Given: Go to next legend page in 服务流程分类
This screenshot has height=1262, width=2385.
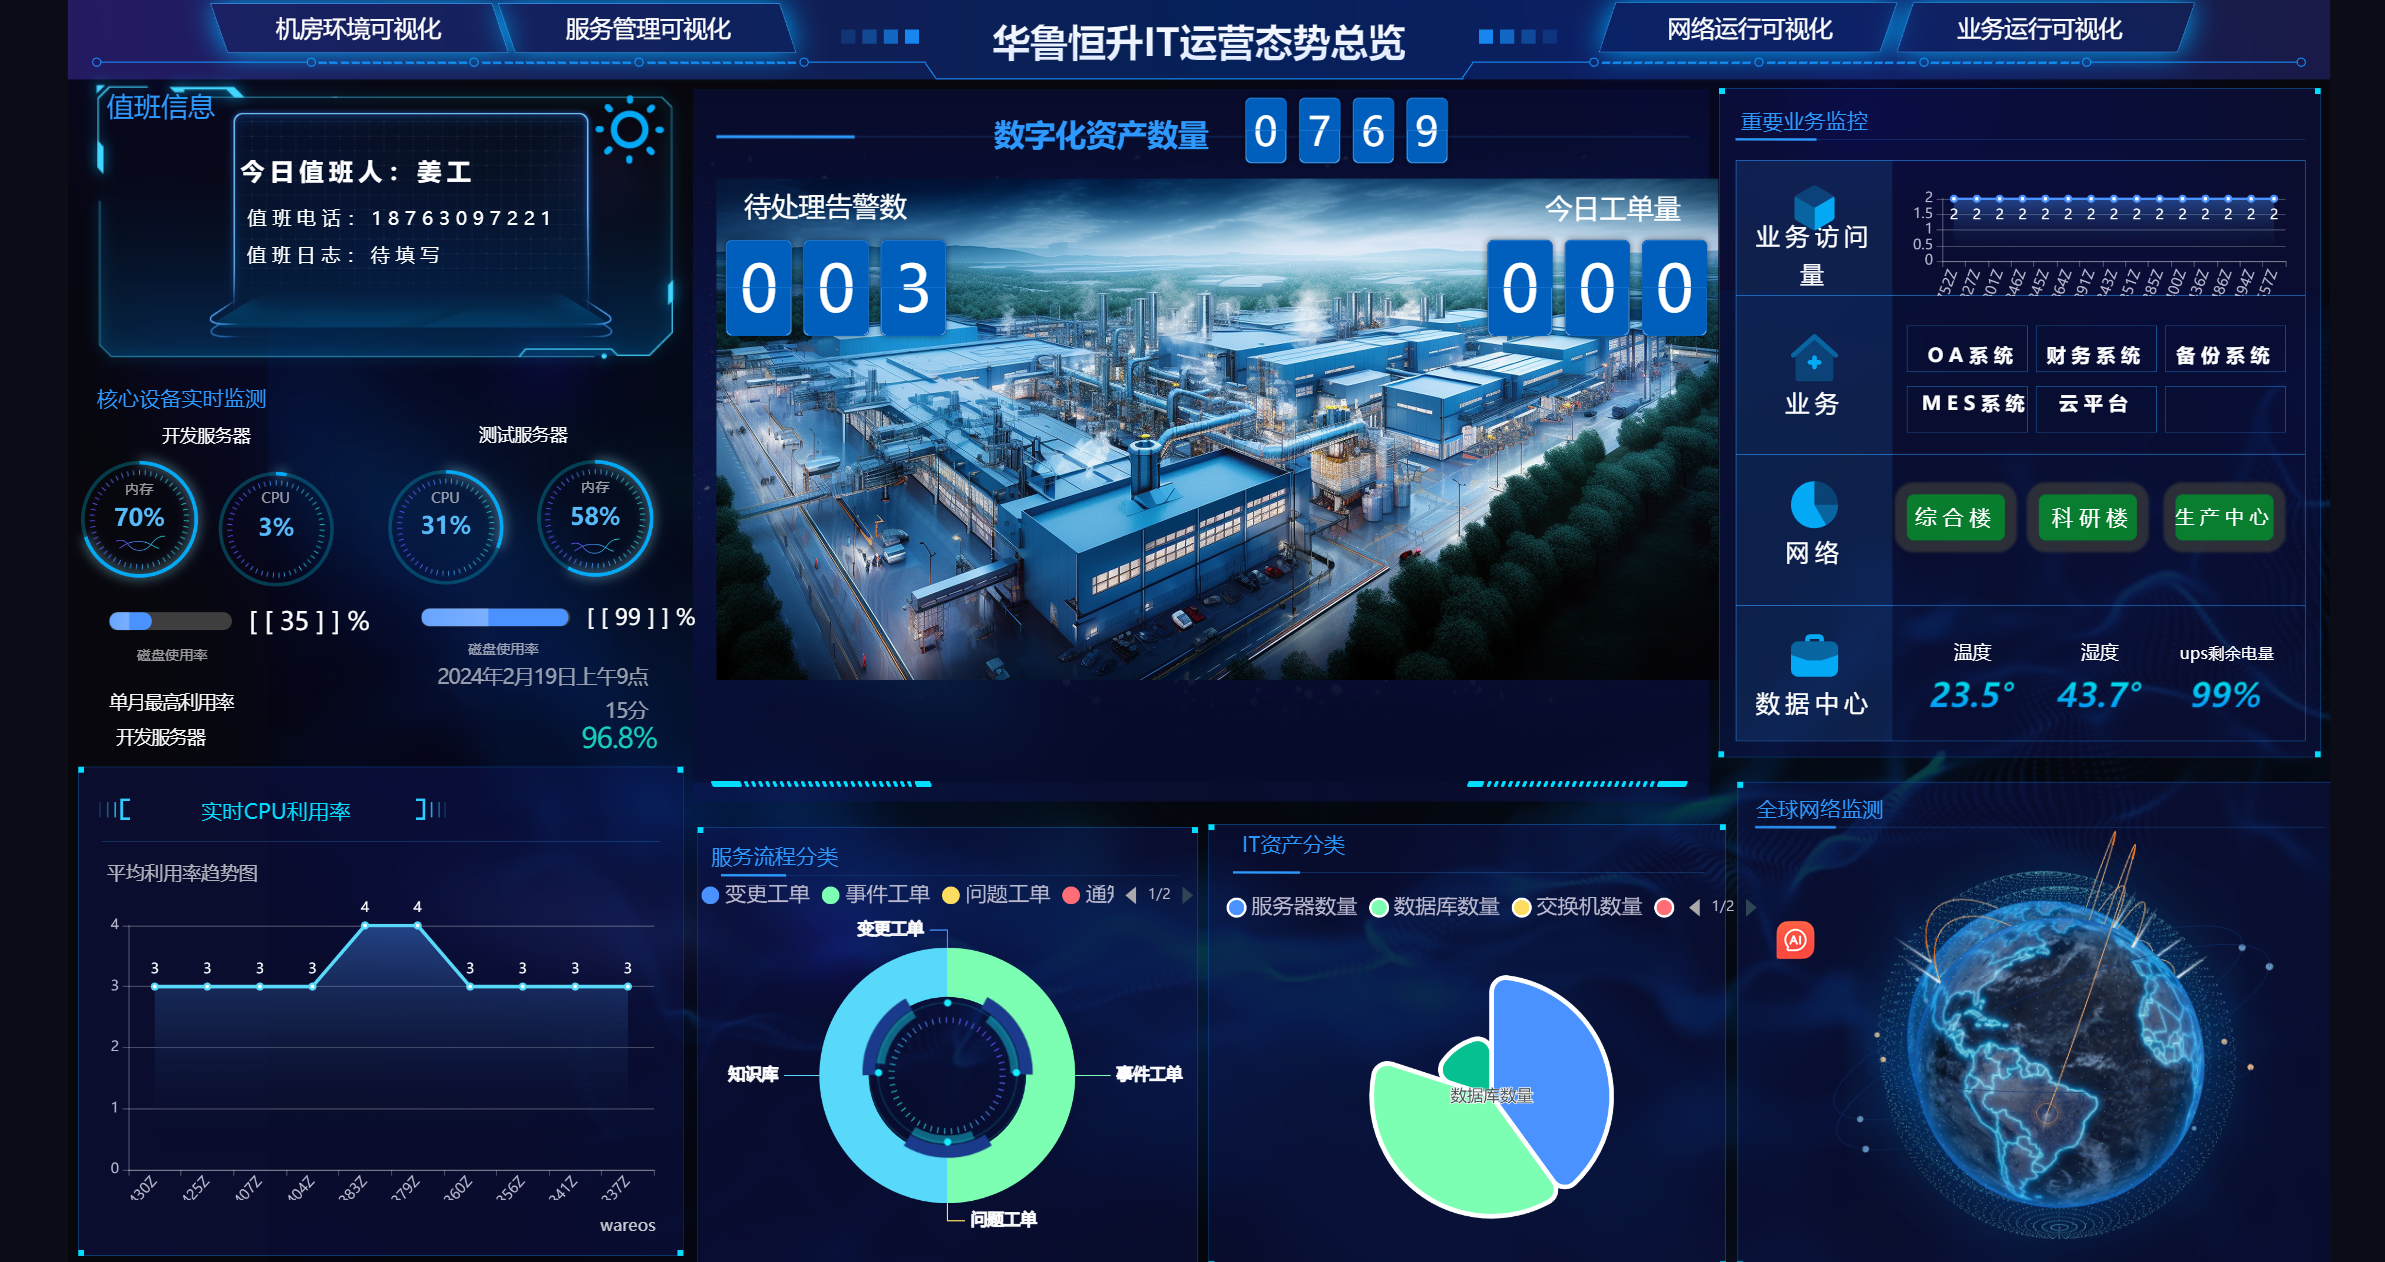Looking at the screenshot, I should [1187, 895].
